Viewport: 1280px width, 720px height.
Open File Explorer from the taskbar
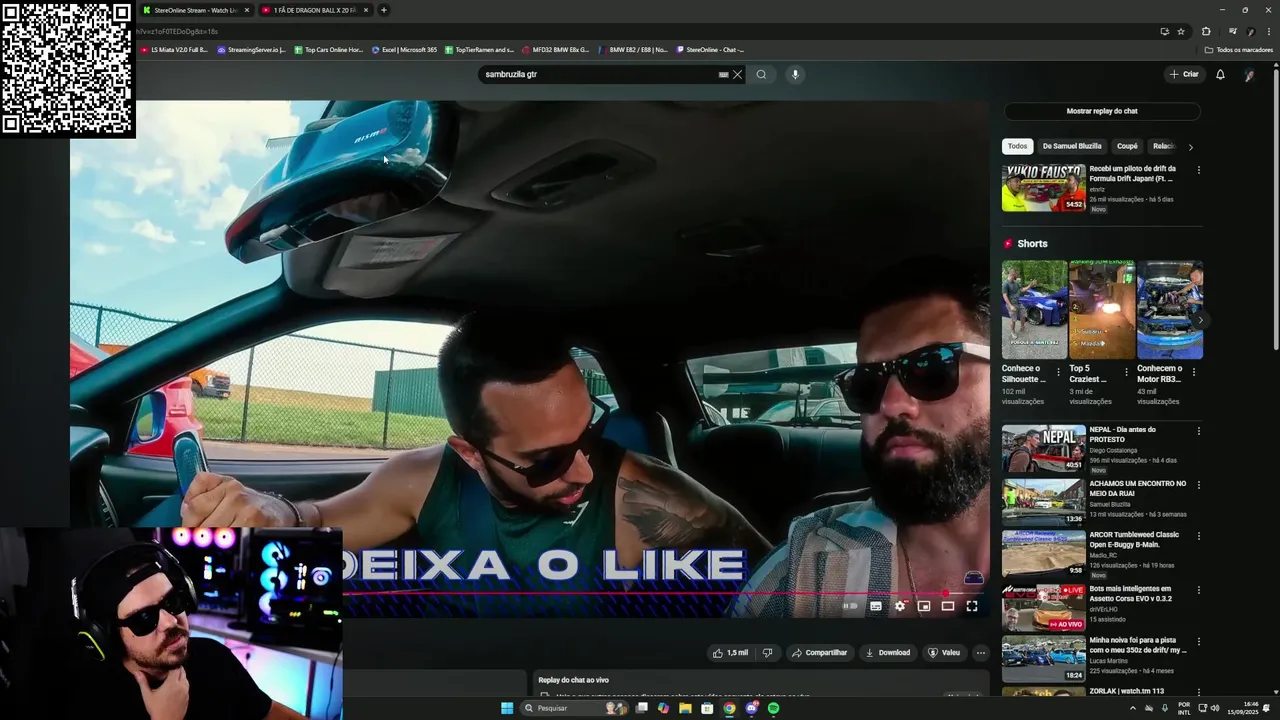685,708
